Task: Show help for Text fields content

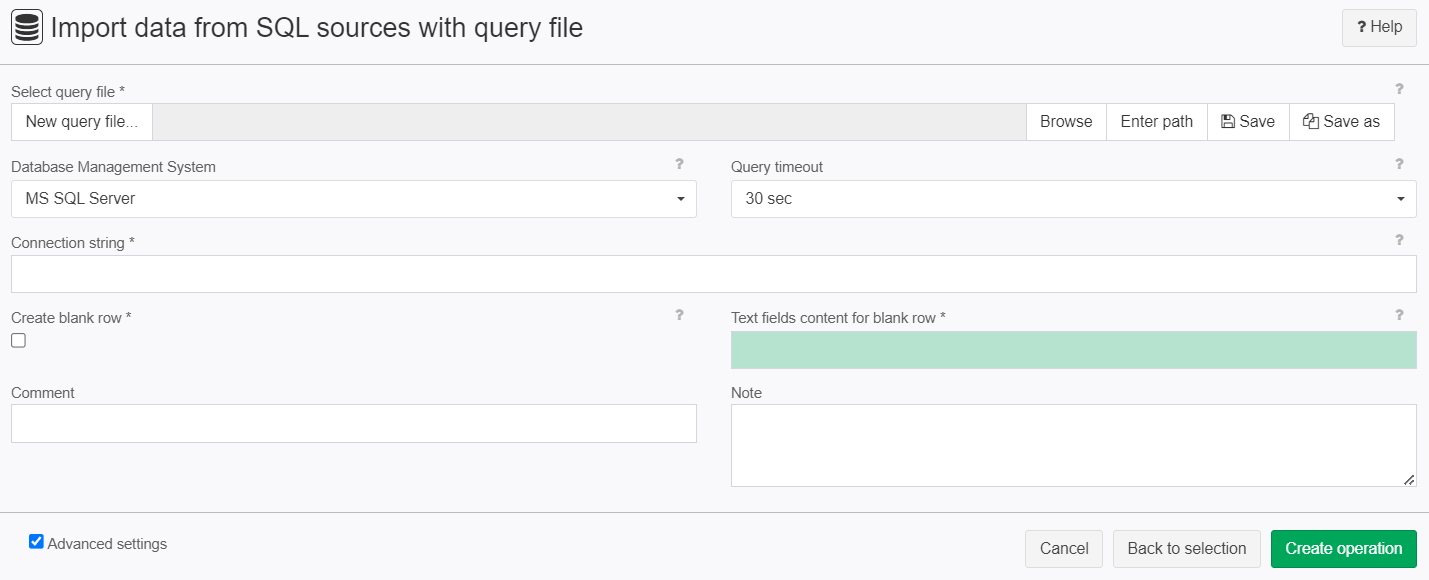Action: click(1399, 315)
